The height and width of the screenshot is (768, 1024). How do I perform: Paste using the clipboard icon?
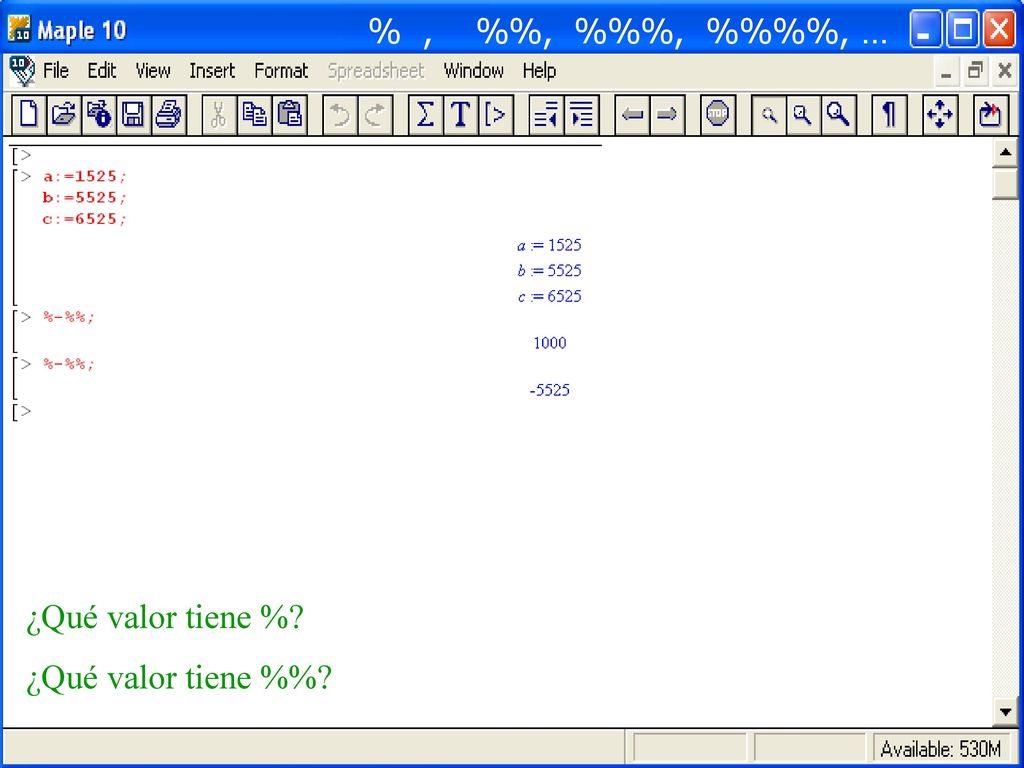pos(289,115)
